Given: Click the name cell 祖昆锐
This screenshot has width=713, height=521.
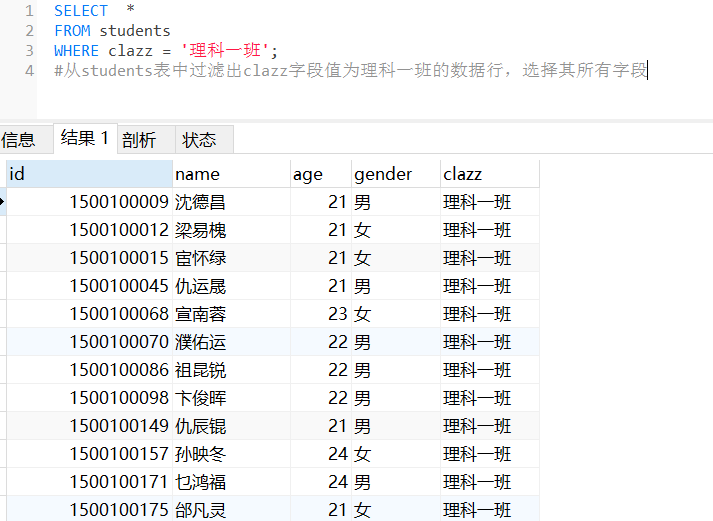Looking at the screenshot, I should click(231, 370).
